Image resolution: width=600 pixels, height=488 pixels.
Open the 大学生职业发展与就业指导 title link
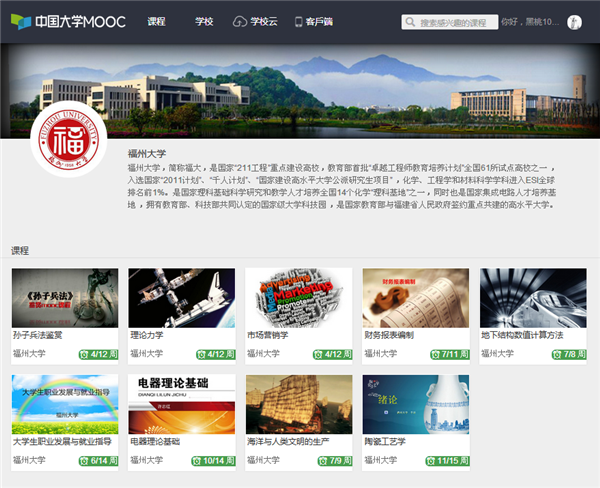[62, 442]
